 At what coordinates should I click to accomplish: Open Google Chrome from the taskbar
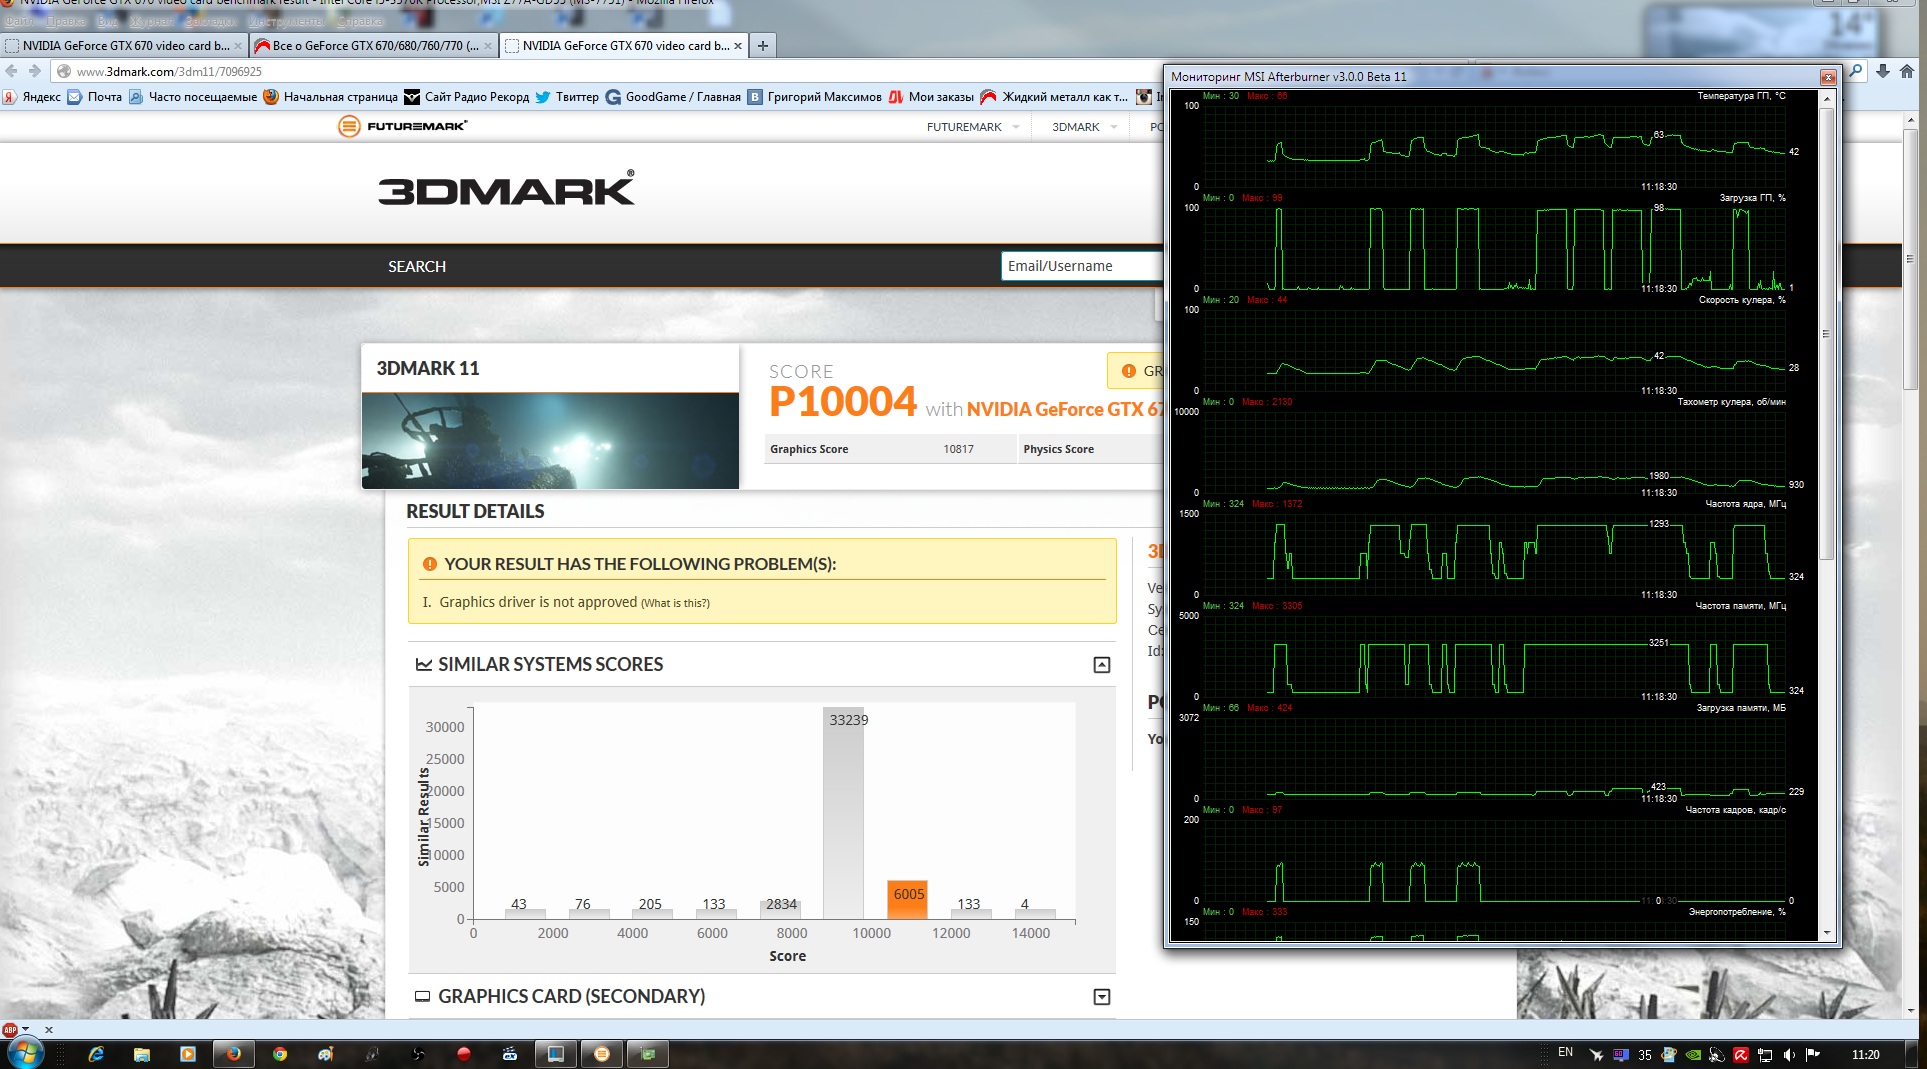click(x=280, y=1054)
